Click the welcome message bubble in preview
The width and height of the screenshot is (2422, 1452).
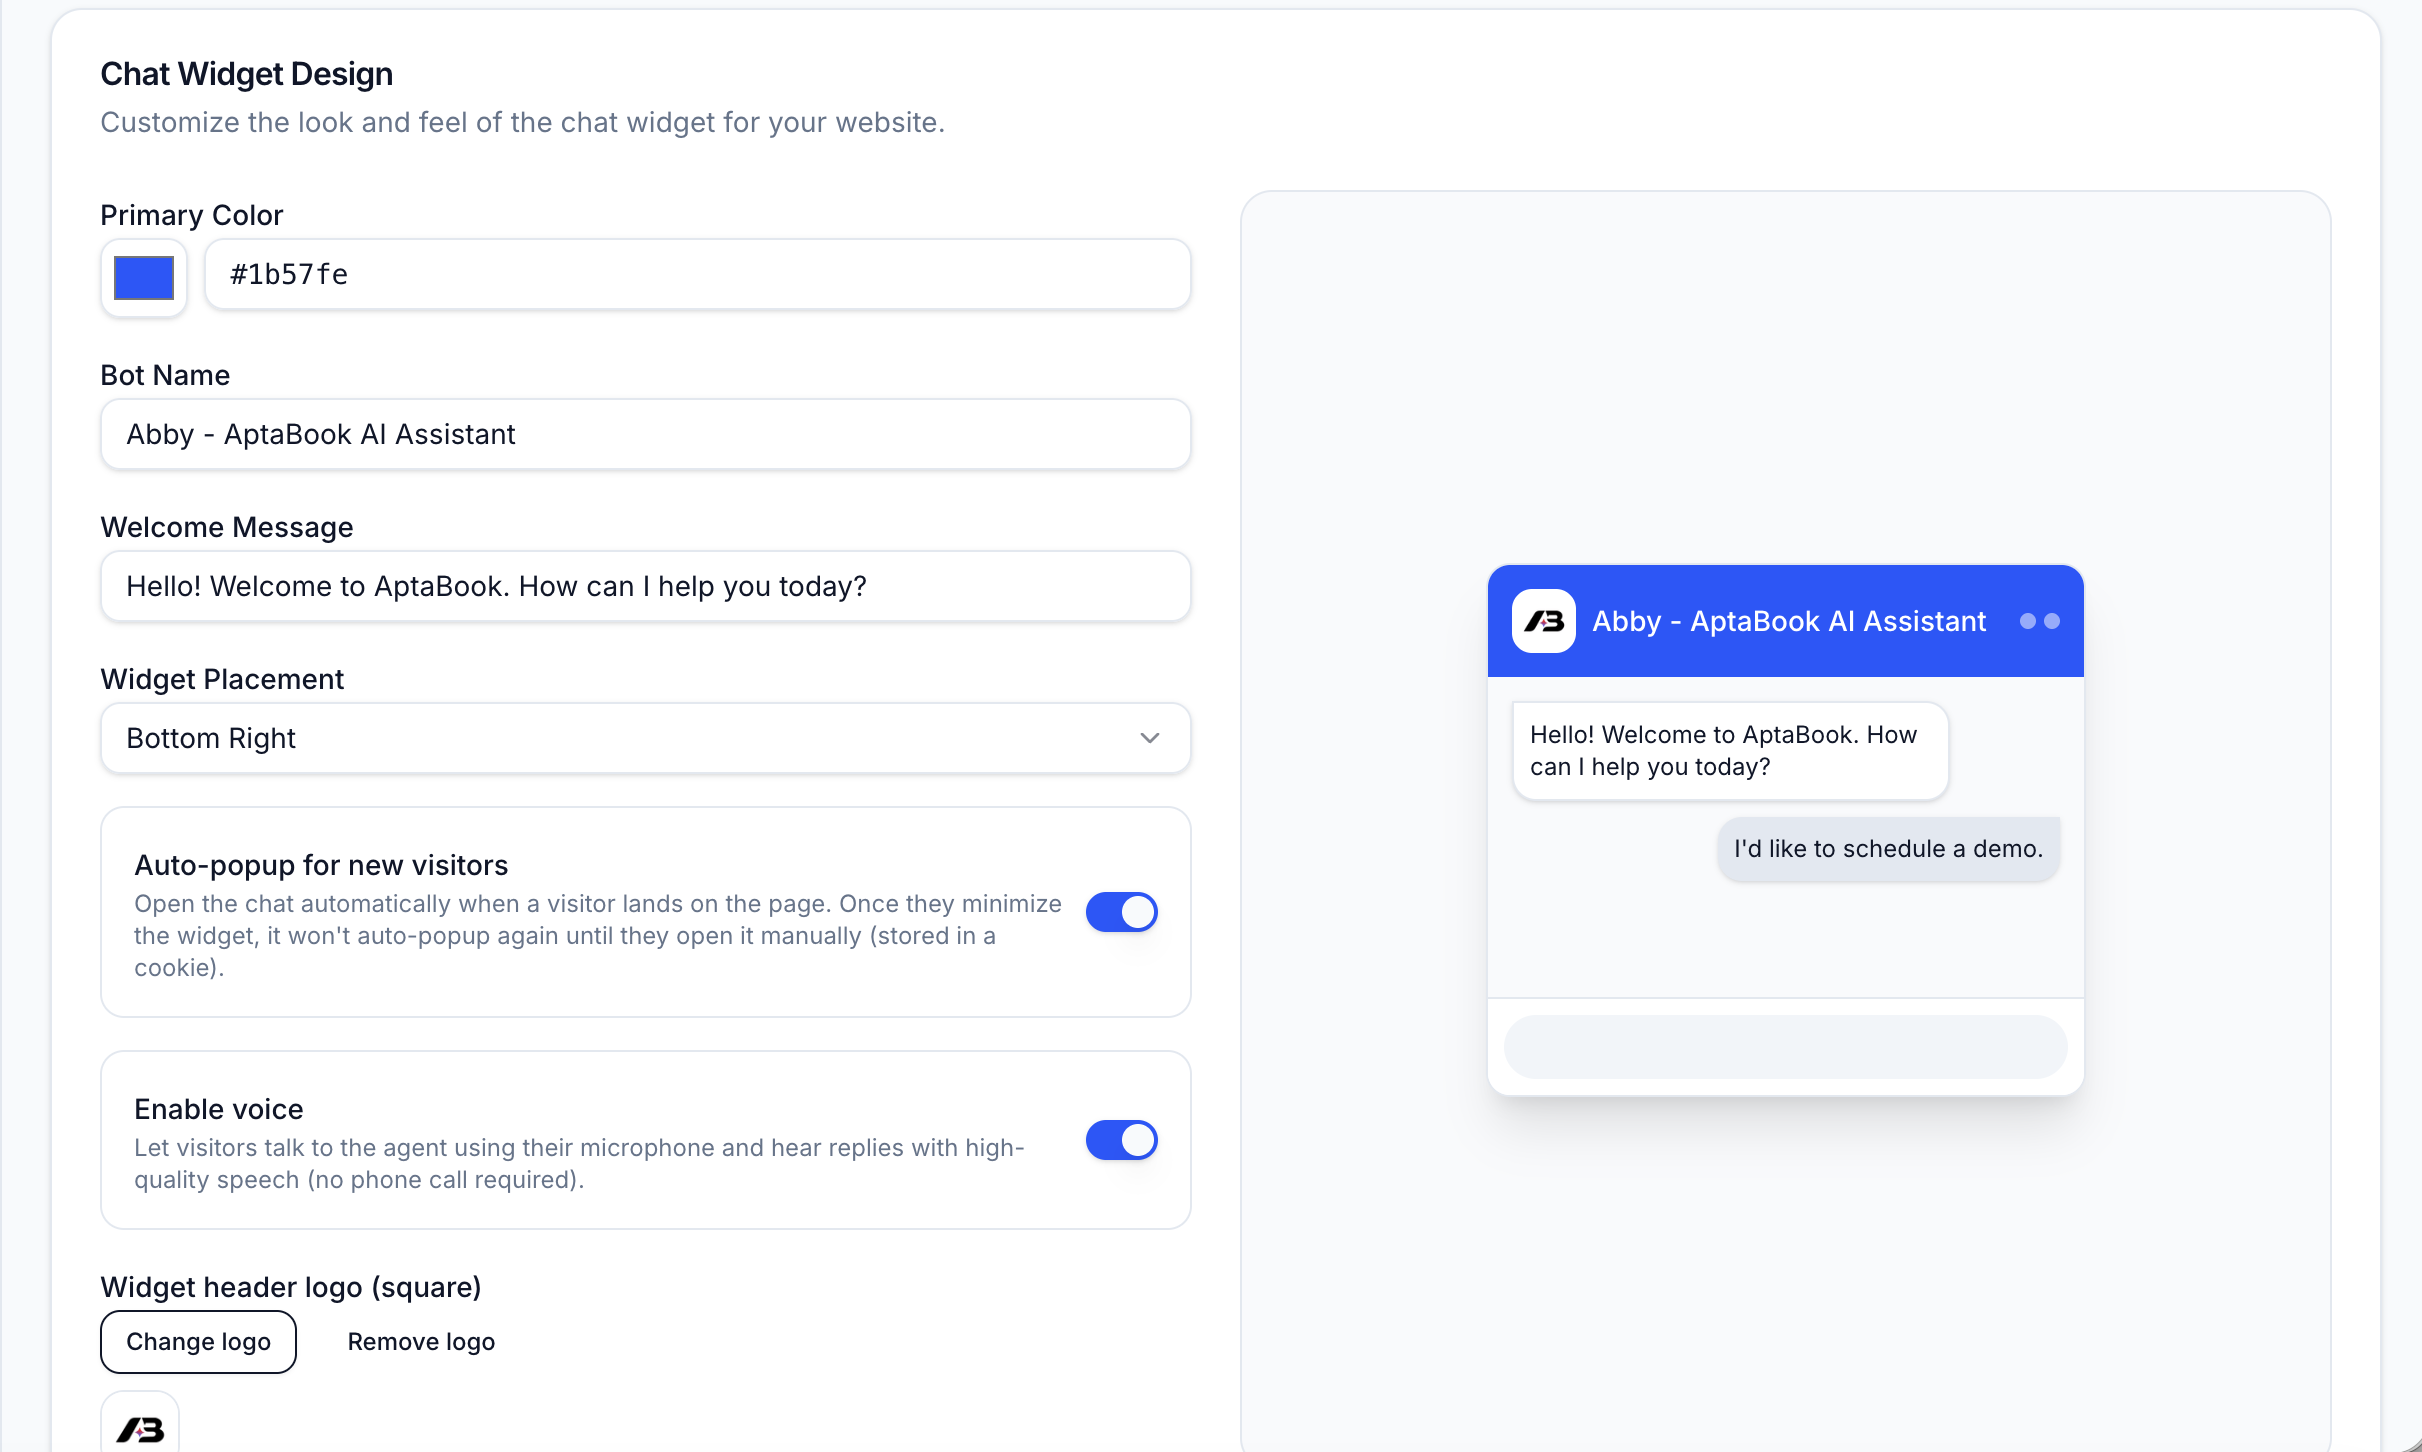[1730, 751]
